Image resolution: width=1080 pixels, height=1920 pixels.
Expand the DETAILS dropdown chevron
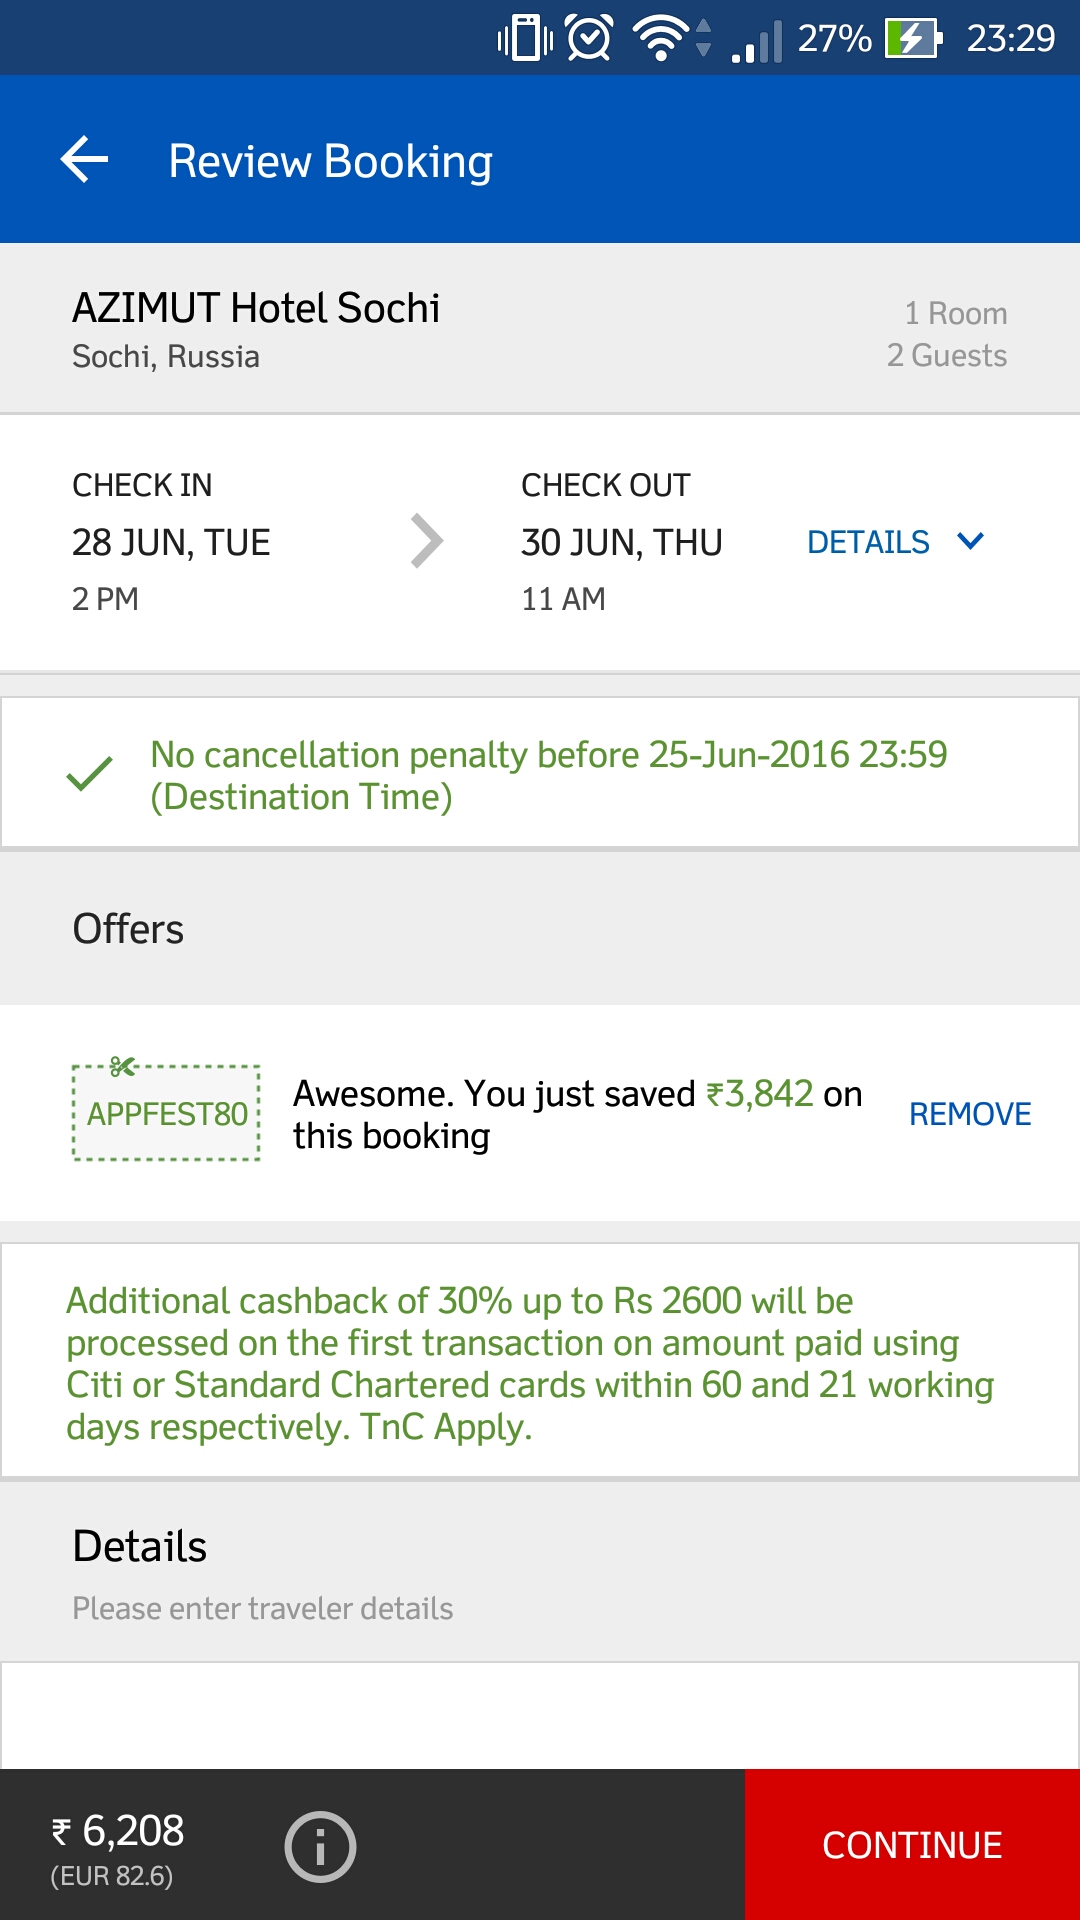(970, 541)
